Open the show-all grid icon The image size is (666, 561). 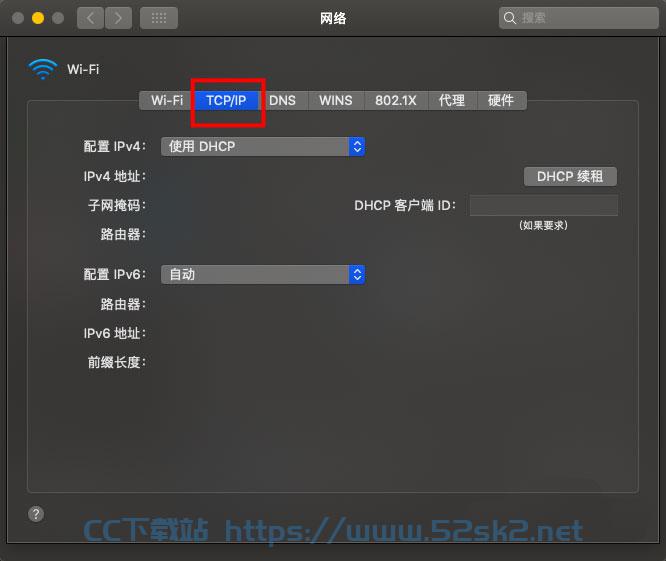point(159,18)
